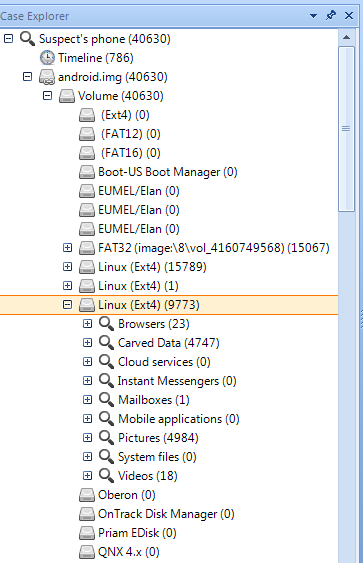The height and width of the screenshot is (563, 363).
Task: Collapse the Volume (40630) node
Action: (47, 96)
